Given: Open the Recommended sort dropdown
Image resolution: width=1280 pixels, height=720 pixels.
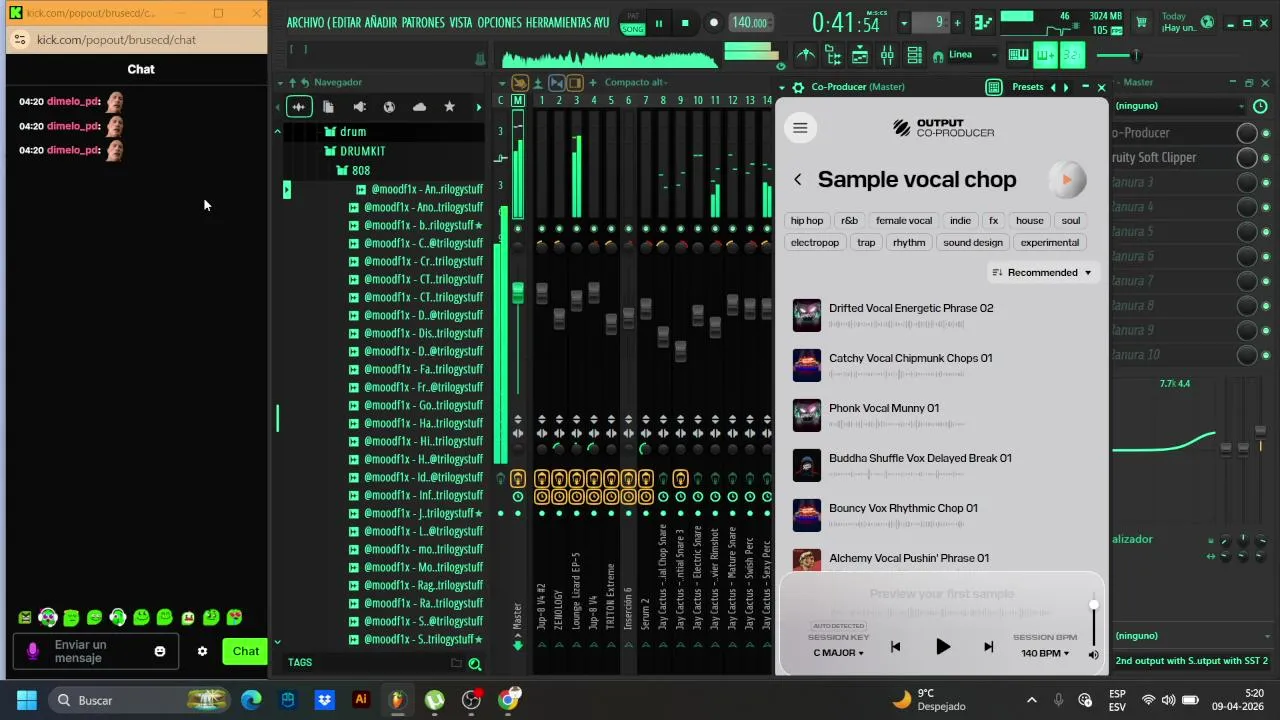Looking at the screenshot, I should pos(1041,272).
